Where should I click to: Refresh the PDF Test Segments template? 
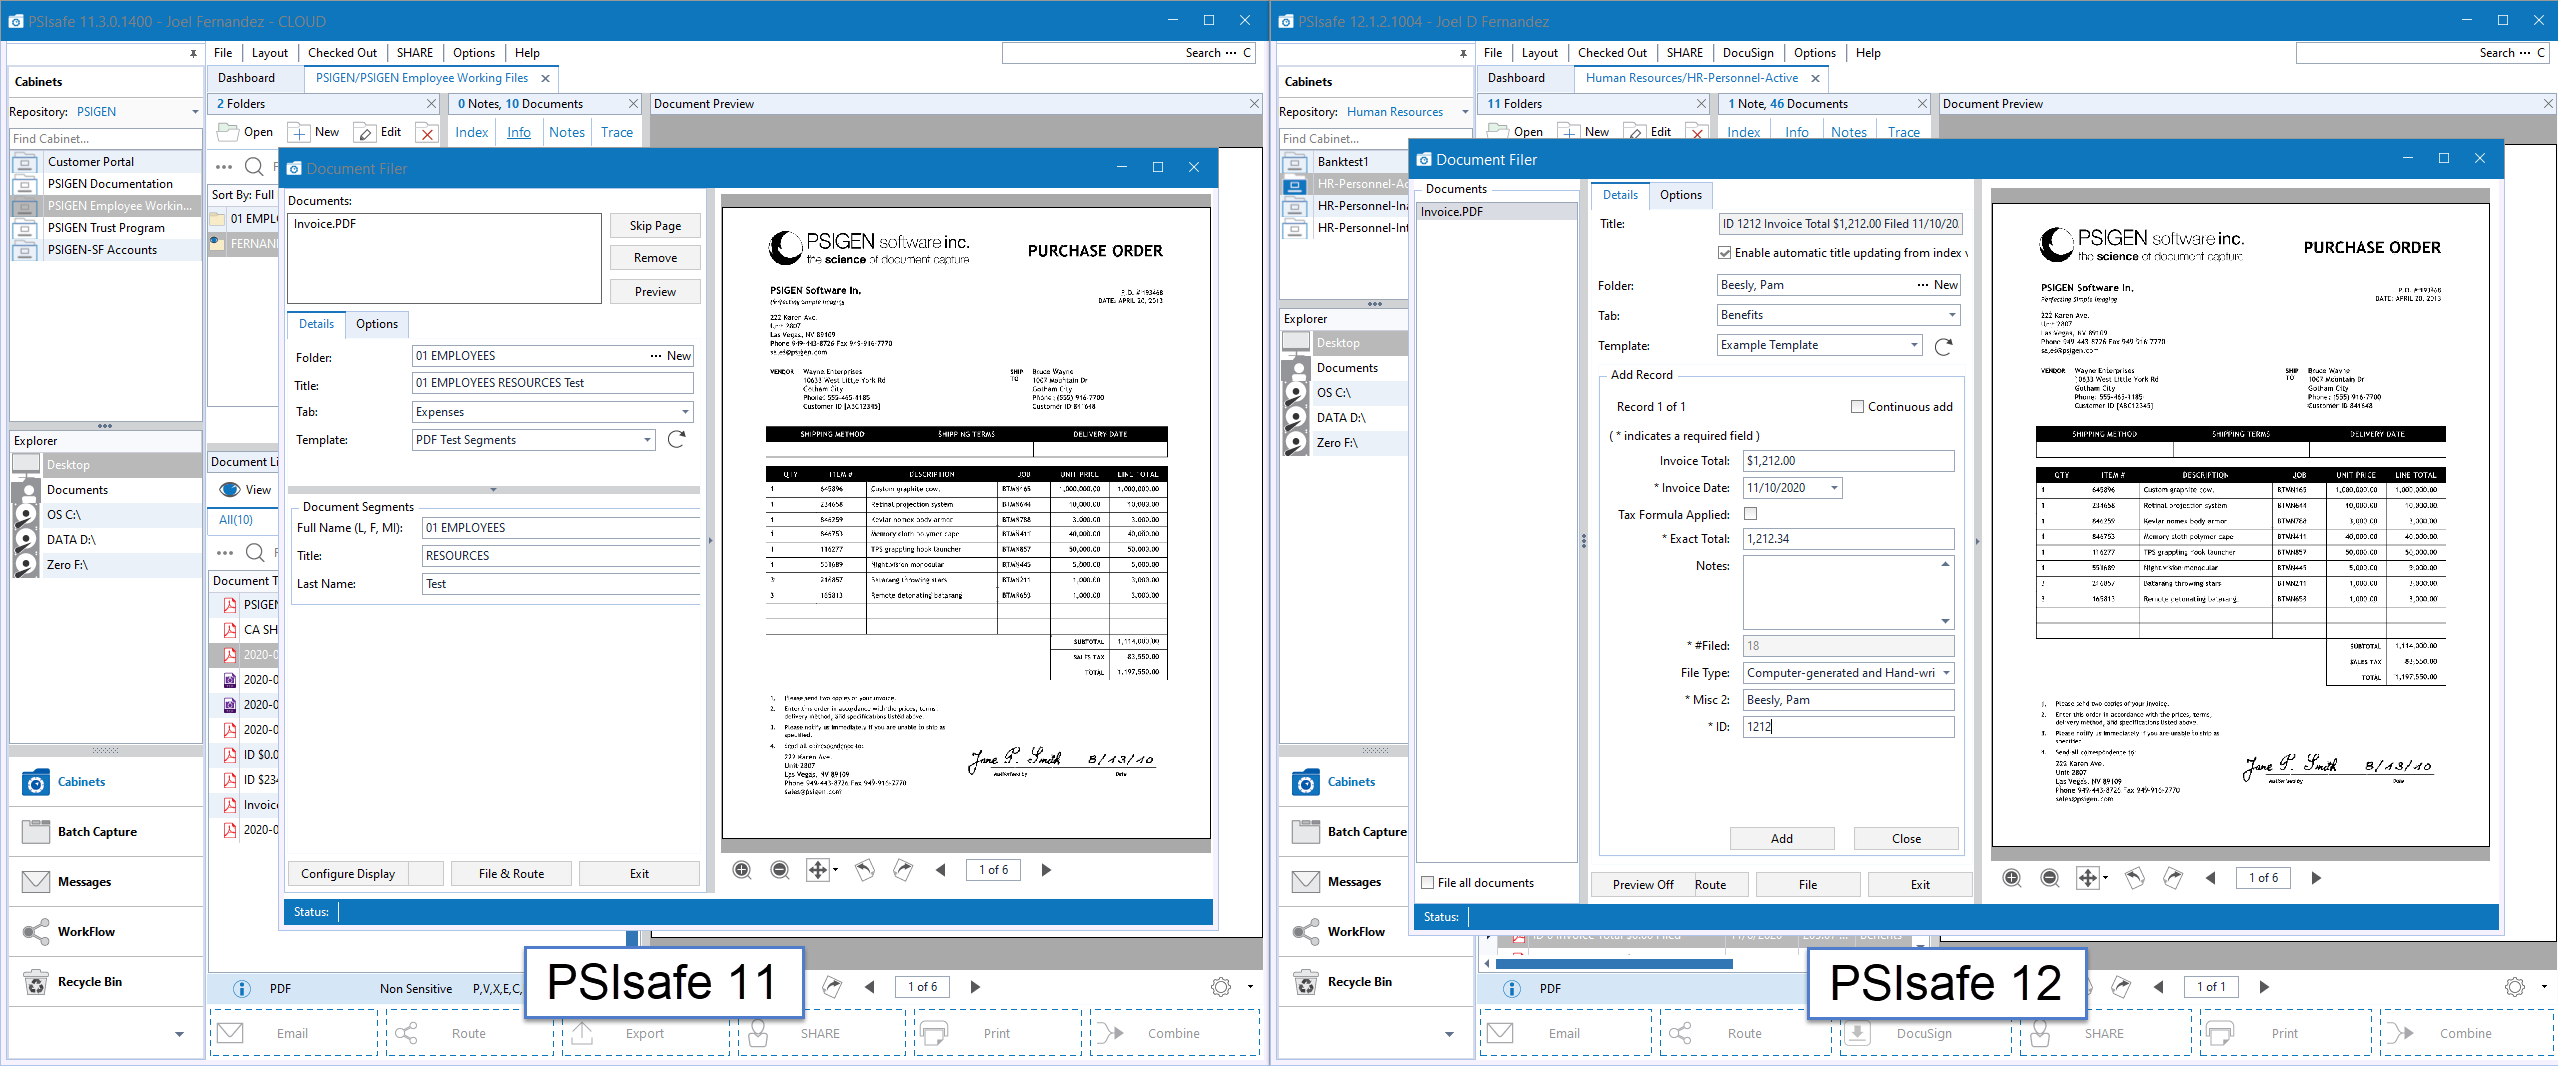(677, 440)
